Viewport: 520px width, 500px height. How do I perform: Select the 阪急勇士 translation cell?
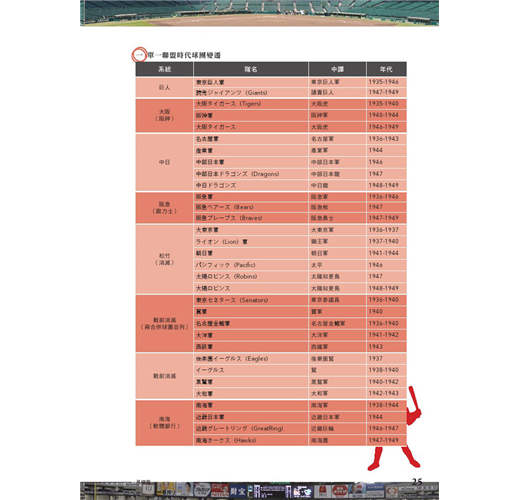337,218
